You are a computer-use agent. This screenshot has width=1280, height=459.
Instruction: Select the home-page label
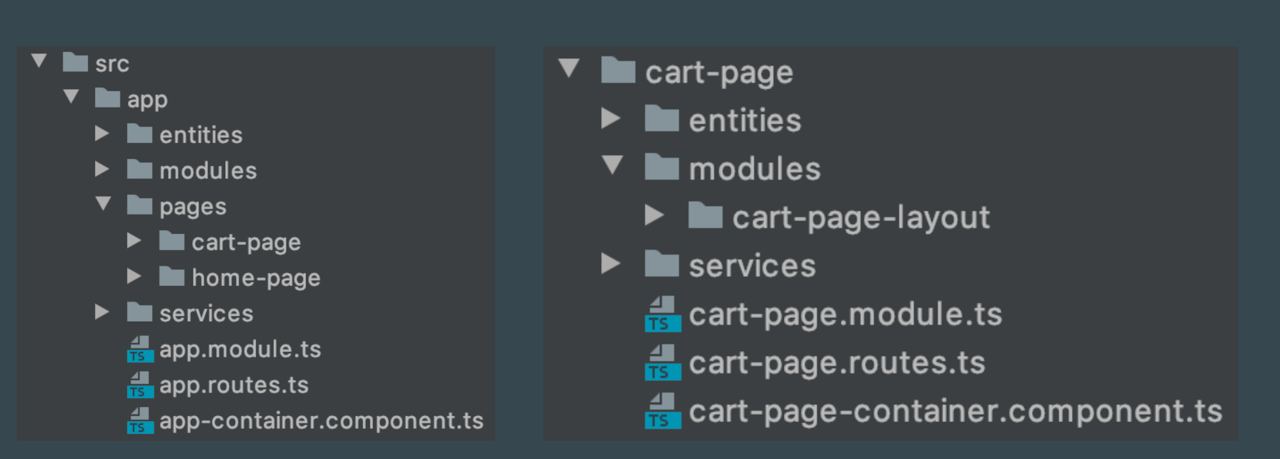coord(256,278)
